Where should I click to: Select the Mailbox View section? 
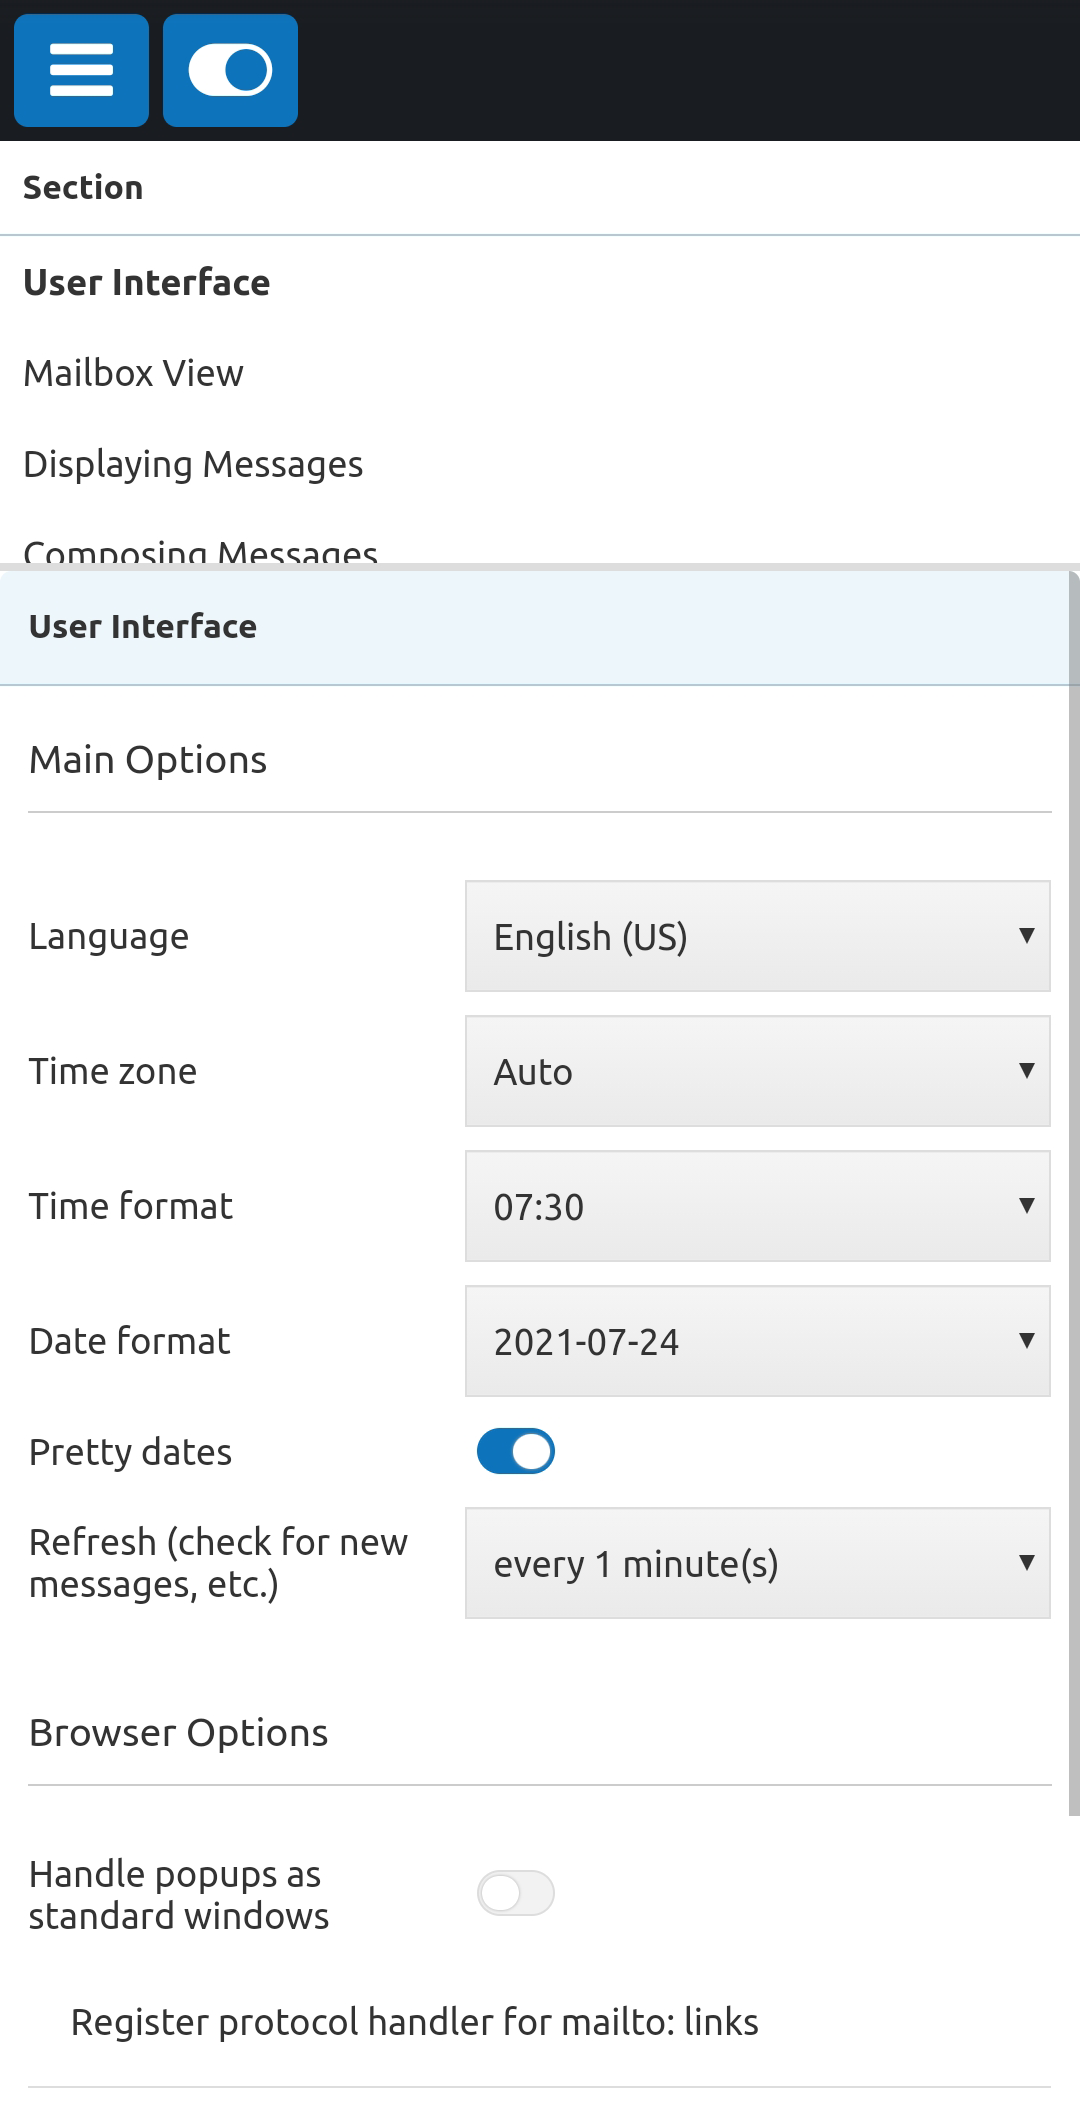coord(132,372)
